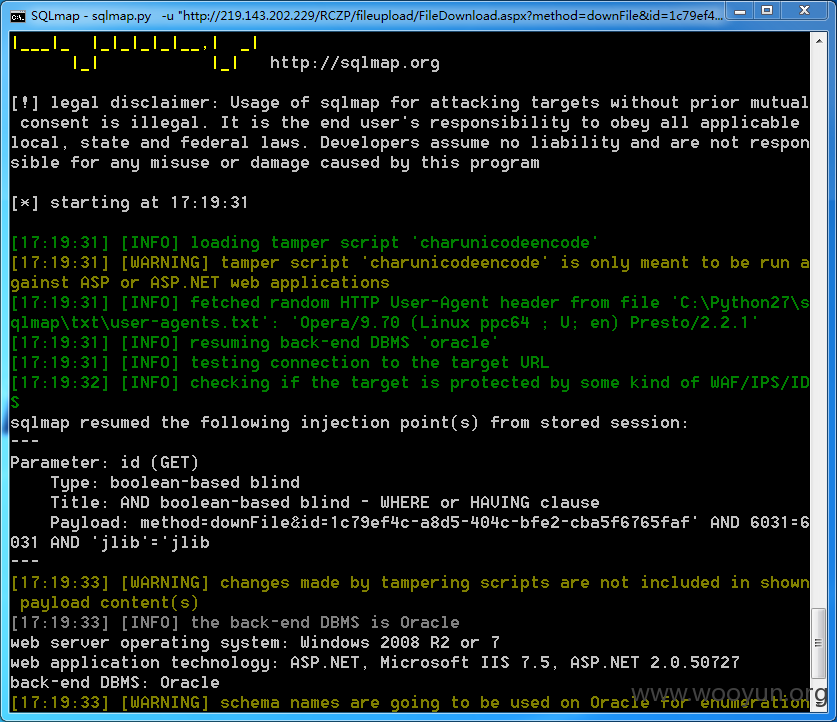Click the scrollbar up arrow
The height and width of the screenshot is (722, 837).
(818, 41)
